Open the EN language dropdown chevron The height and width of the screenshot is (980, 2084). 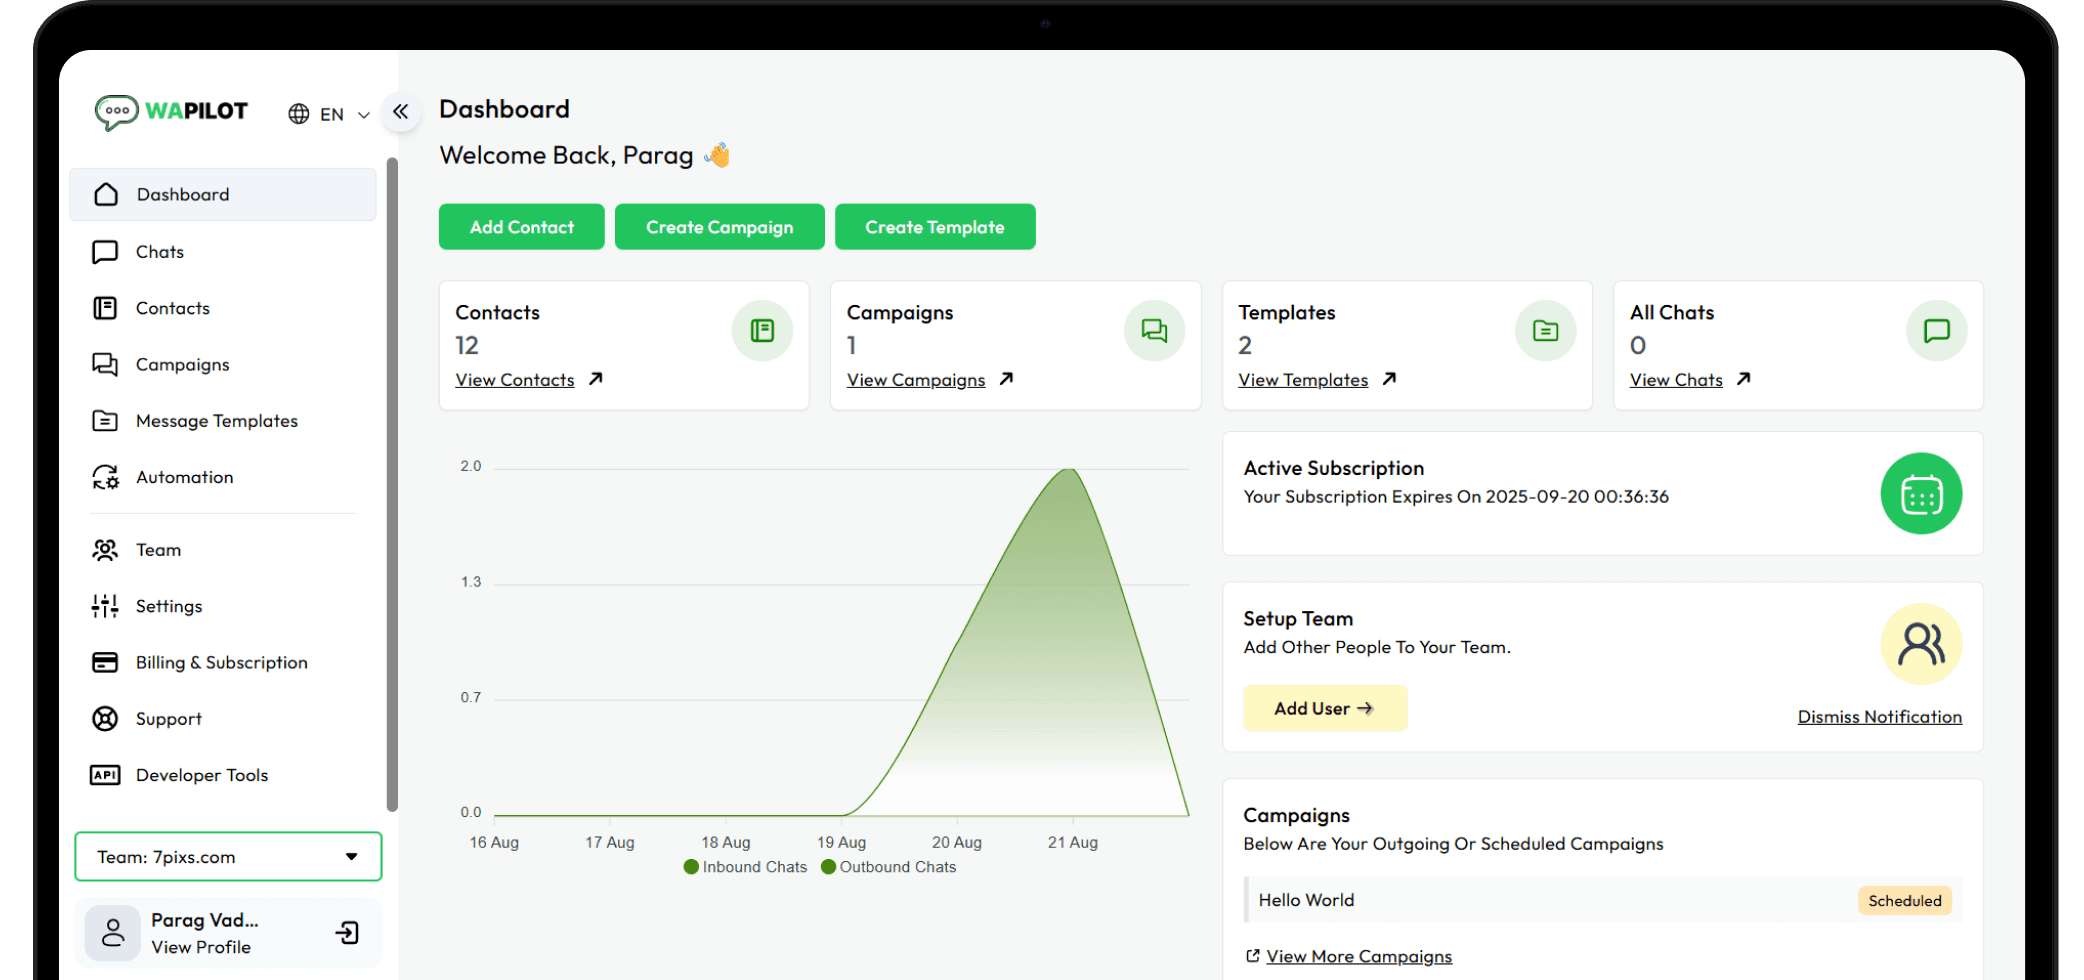tap(364, 115)
